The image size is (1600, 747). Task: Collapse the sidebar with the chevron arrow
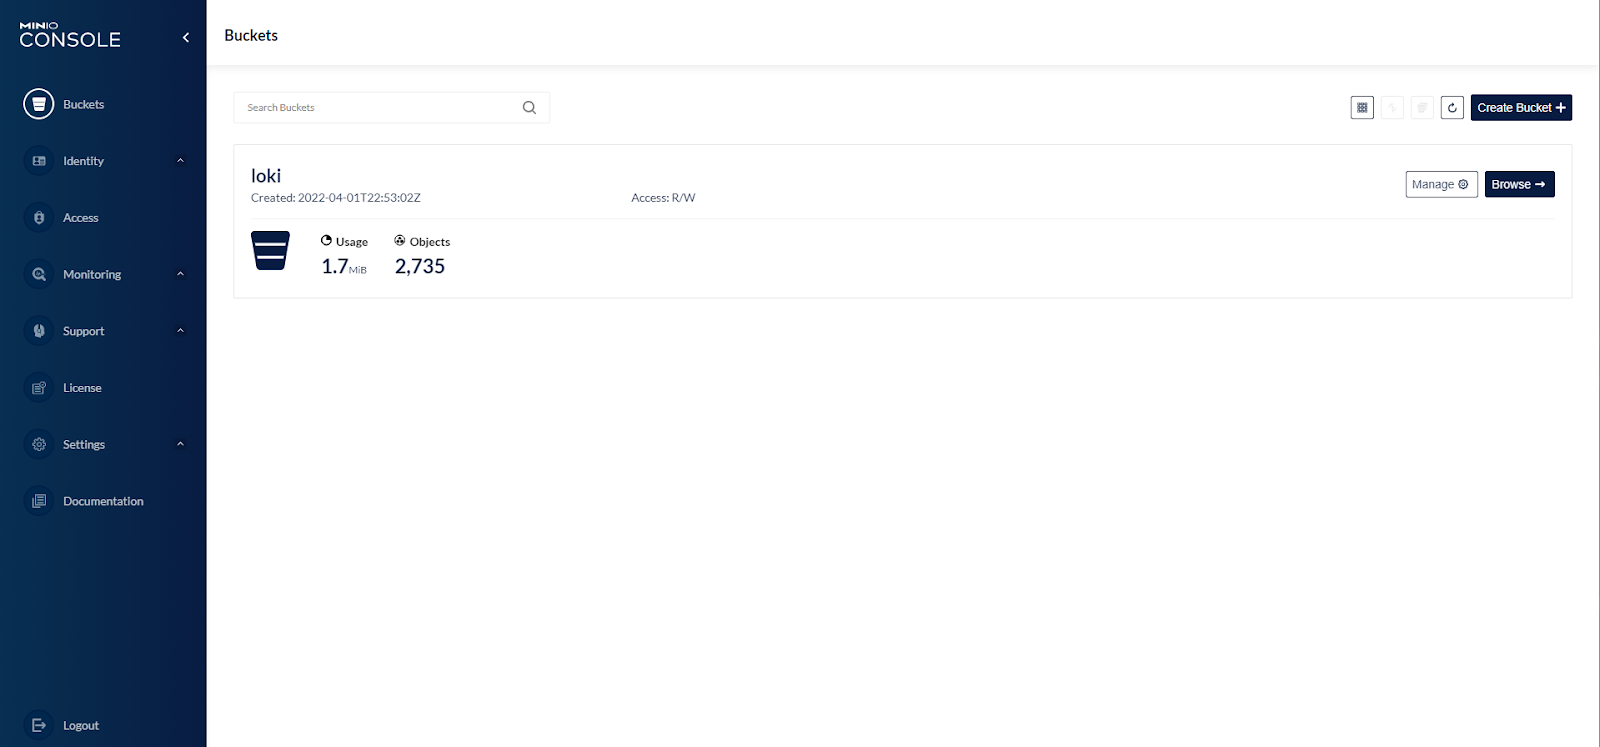[185, 38]
